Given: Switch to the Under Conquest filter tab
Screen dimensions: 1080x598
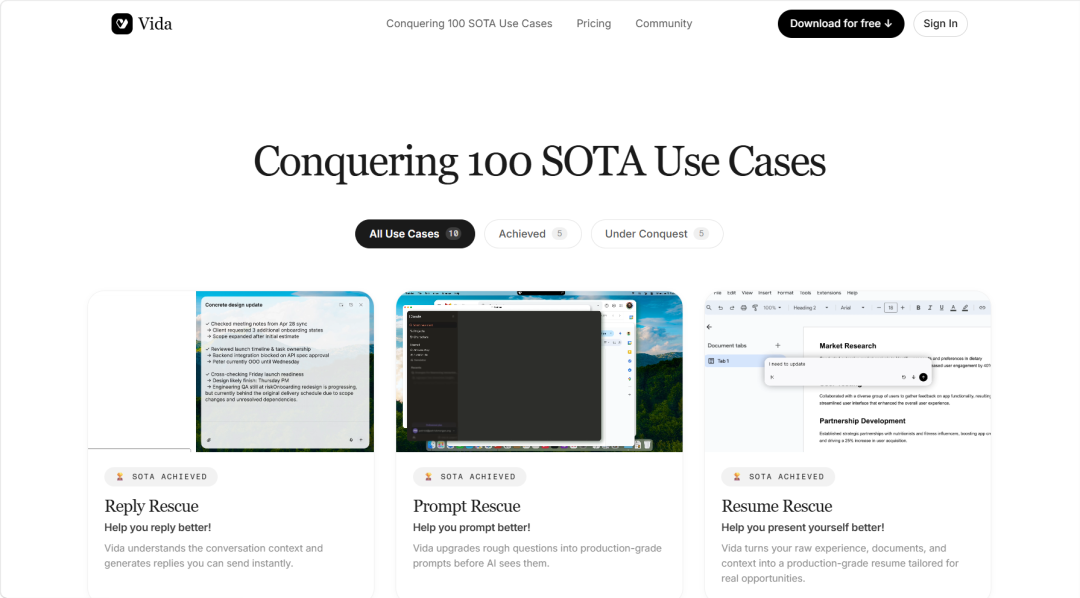Looking at the screenshot, I should coord(657,234).
